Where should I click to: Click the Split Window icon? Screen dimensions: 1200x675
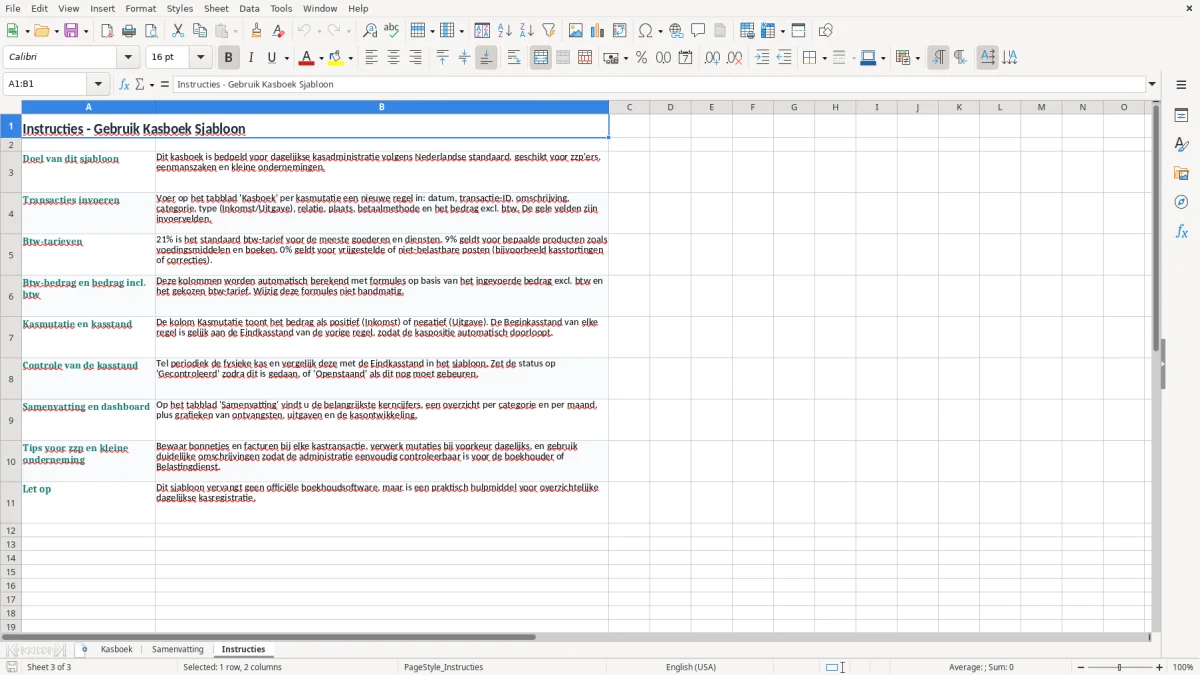(x=799, y=31)
